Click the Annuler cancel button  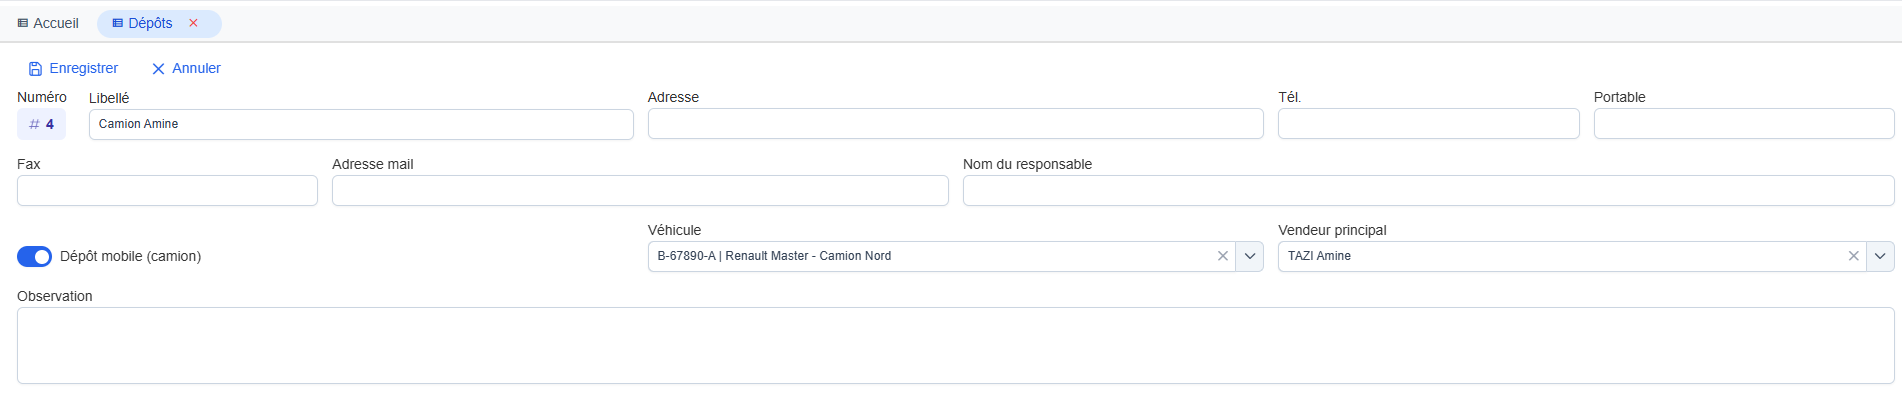point(186,68)
